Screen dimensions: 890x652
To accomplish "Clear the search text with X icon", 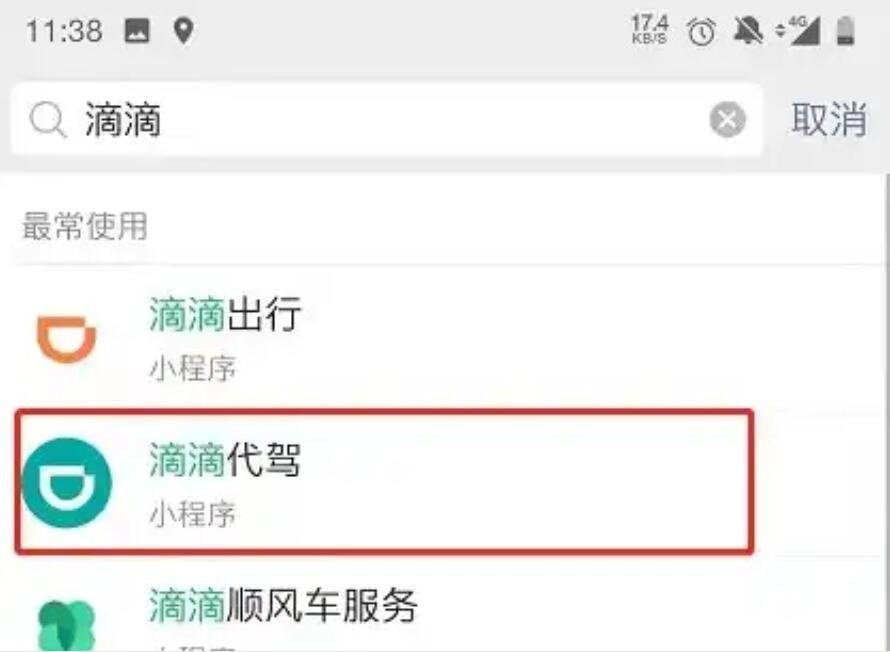I will (x=727, y=120).
